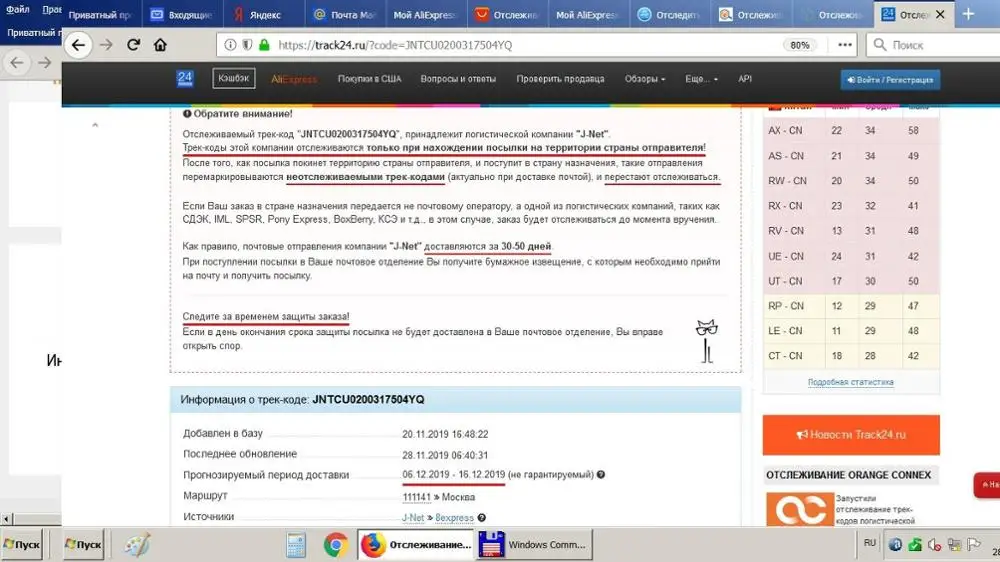The height and width of the screenshot is (562, 1000).
Task: Click the small collapse chevron at left margin
Action: click(x=95, y=125)
